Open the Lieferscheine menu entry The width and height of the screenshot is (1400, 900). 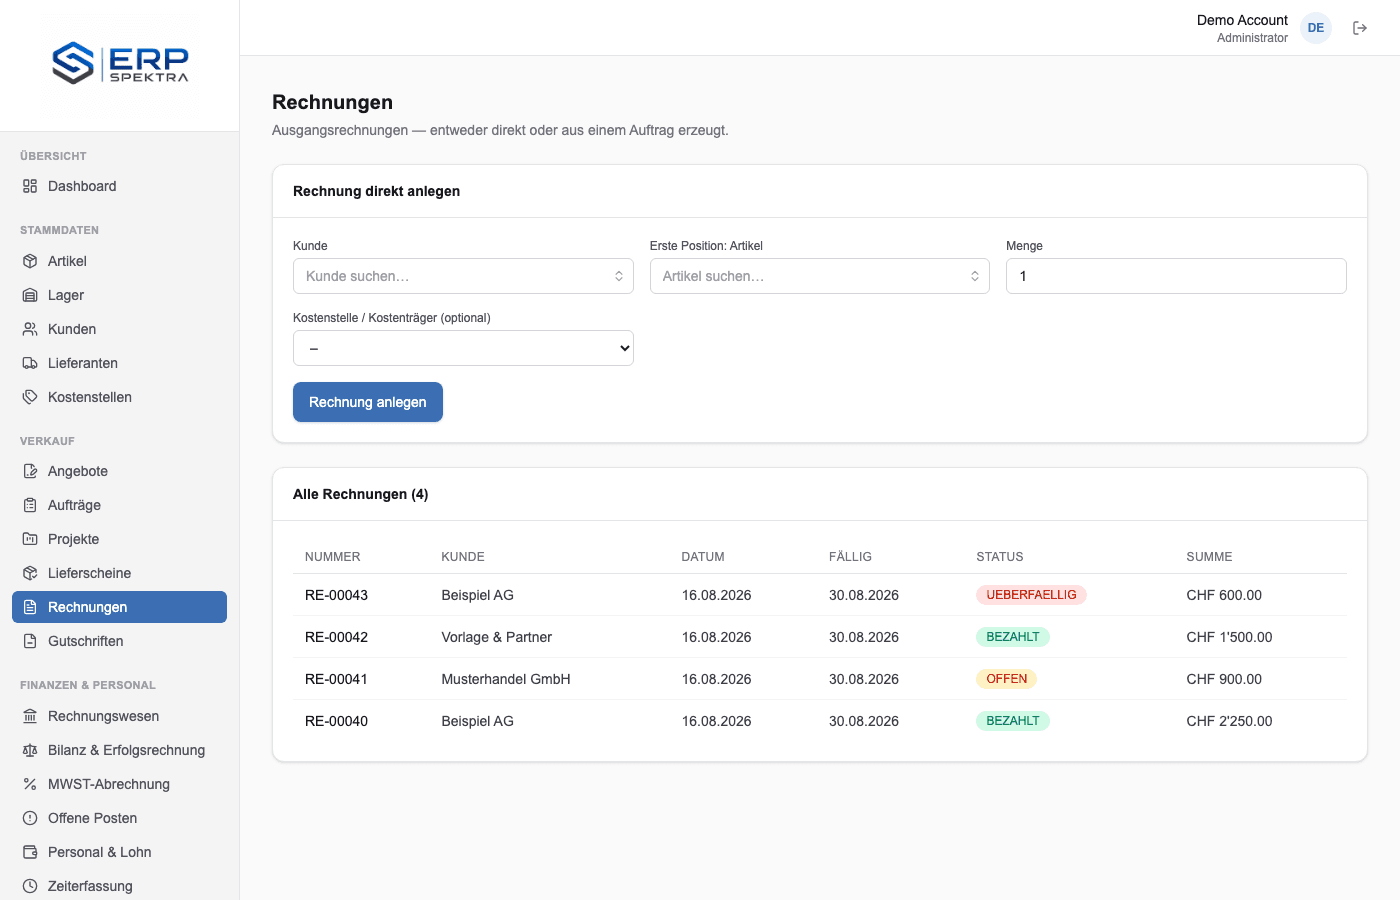coord(120,573)
